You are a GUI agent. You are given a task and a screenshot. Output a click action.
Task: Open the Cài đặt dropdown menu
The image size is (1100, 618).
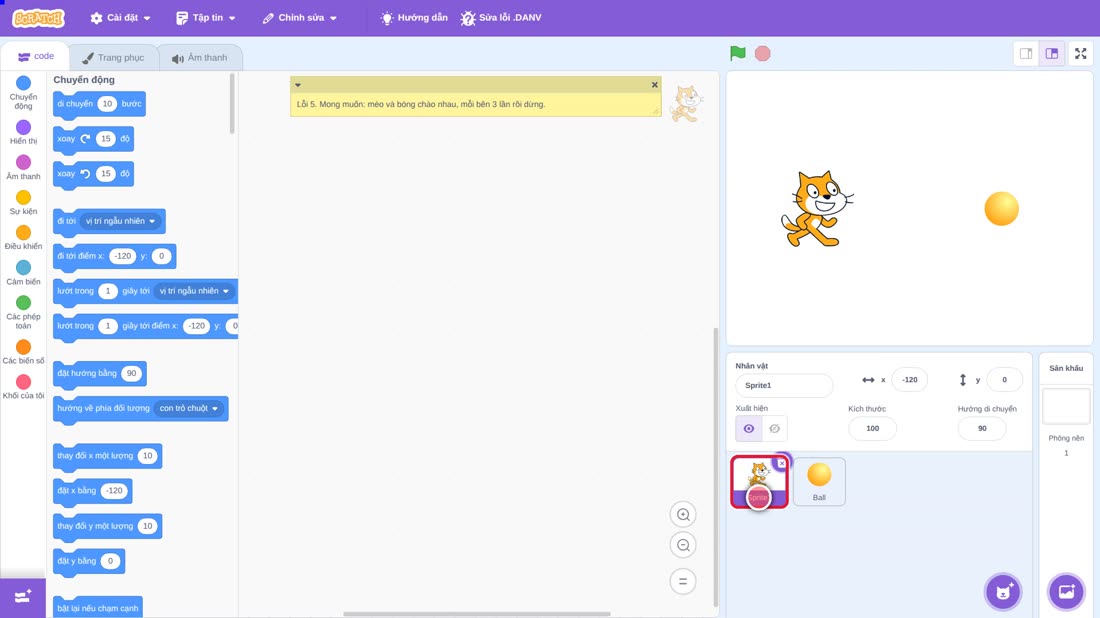(121, 18)
